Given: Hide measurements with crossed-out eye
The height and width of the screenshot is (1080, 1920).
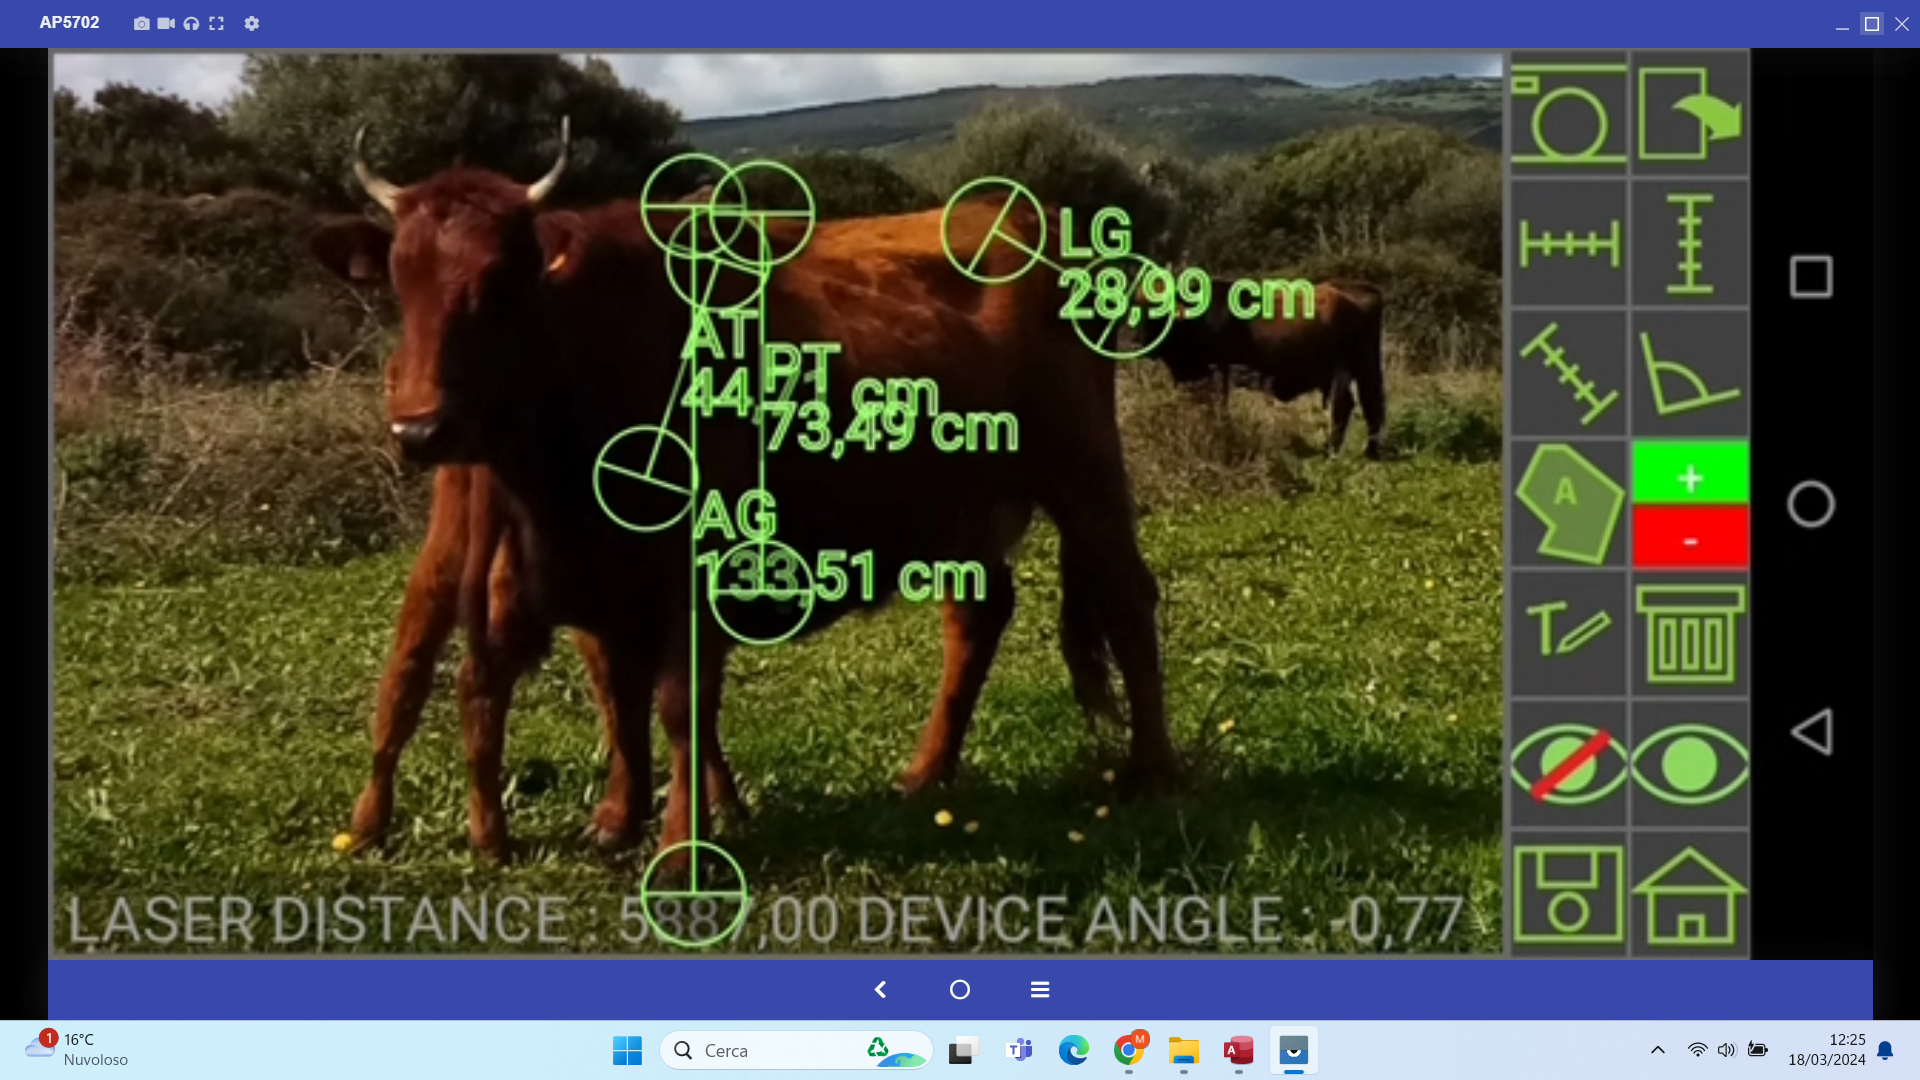Looking at the screenshot, I should (1568, 764).
